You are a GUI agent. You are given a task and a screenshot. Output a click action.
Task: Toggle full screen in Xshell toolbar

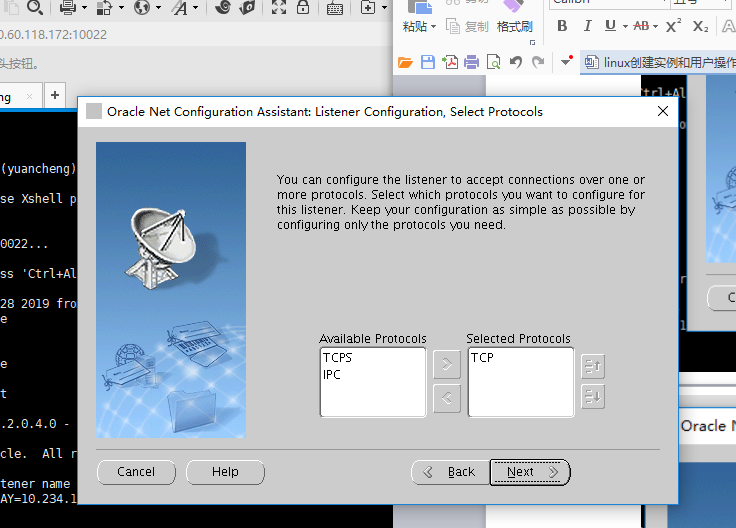[x=279, y=8]
